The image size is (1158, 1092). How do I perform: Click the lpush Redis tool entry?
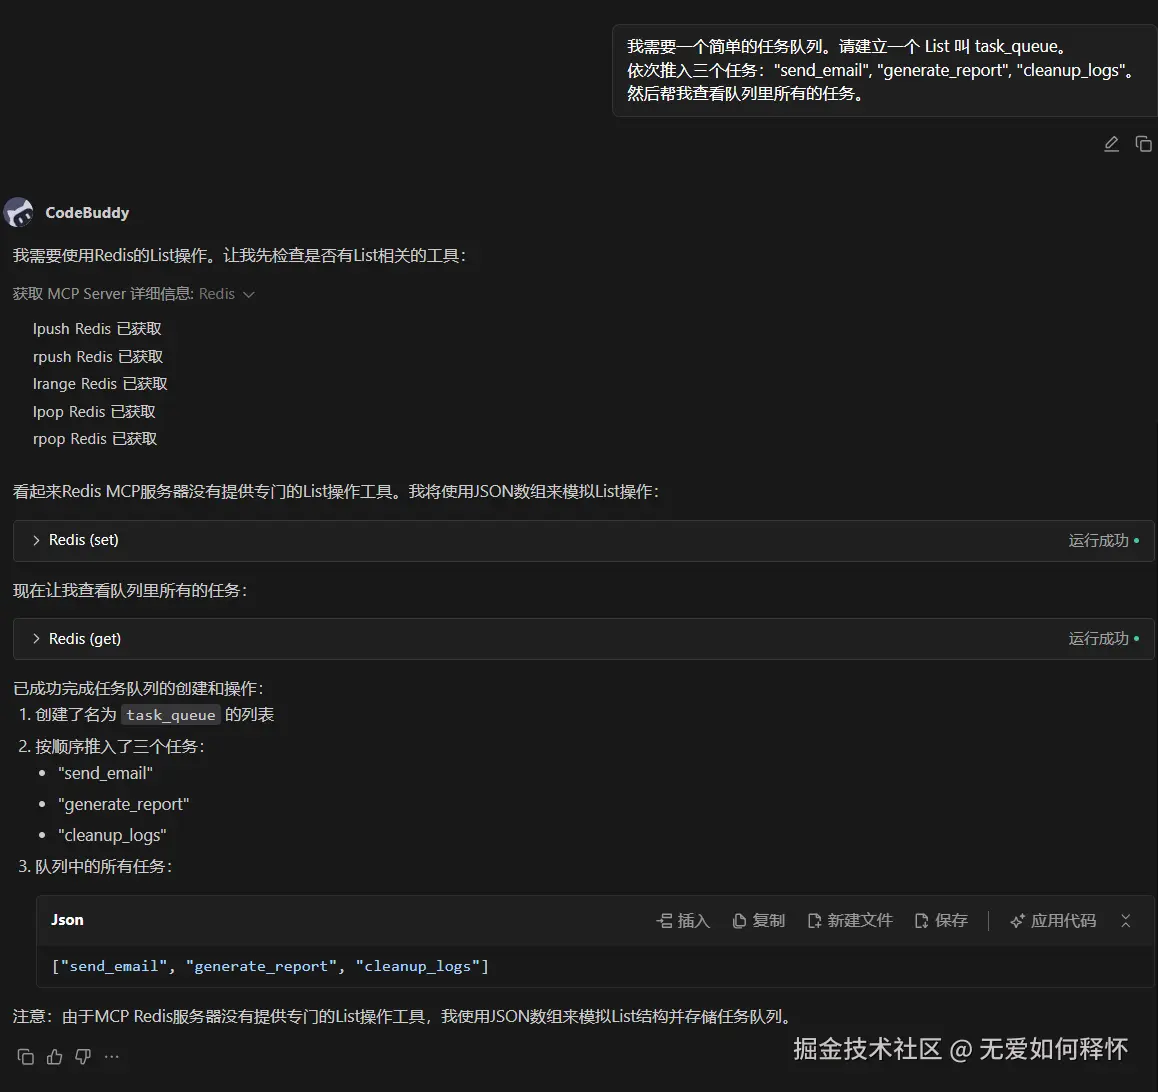click(97, 329)
